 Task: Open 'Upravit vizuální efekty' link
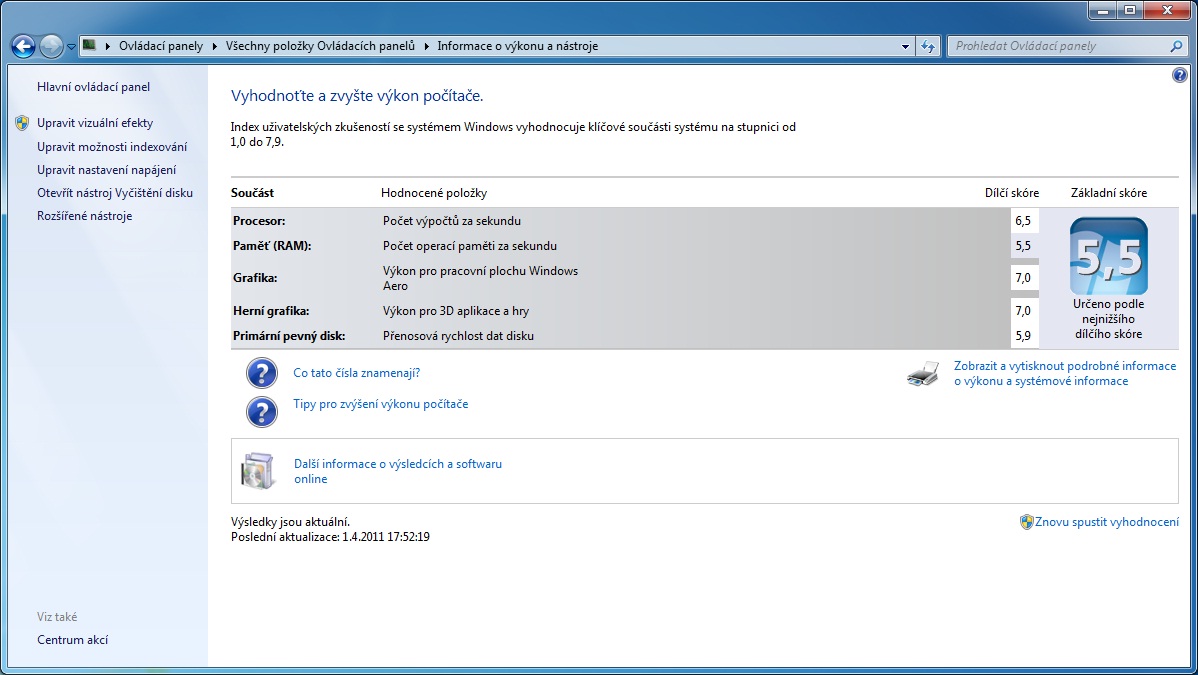click(95, 123)
